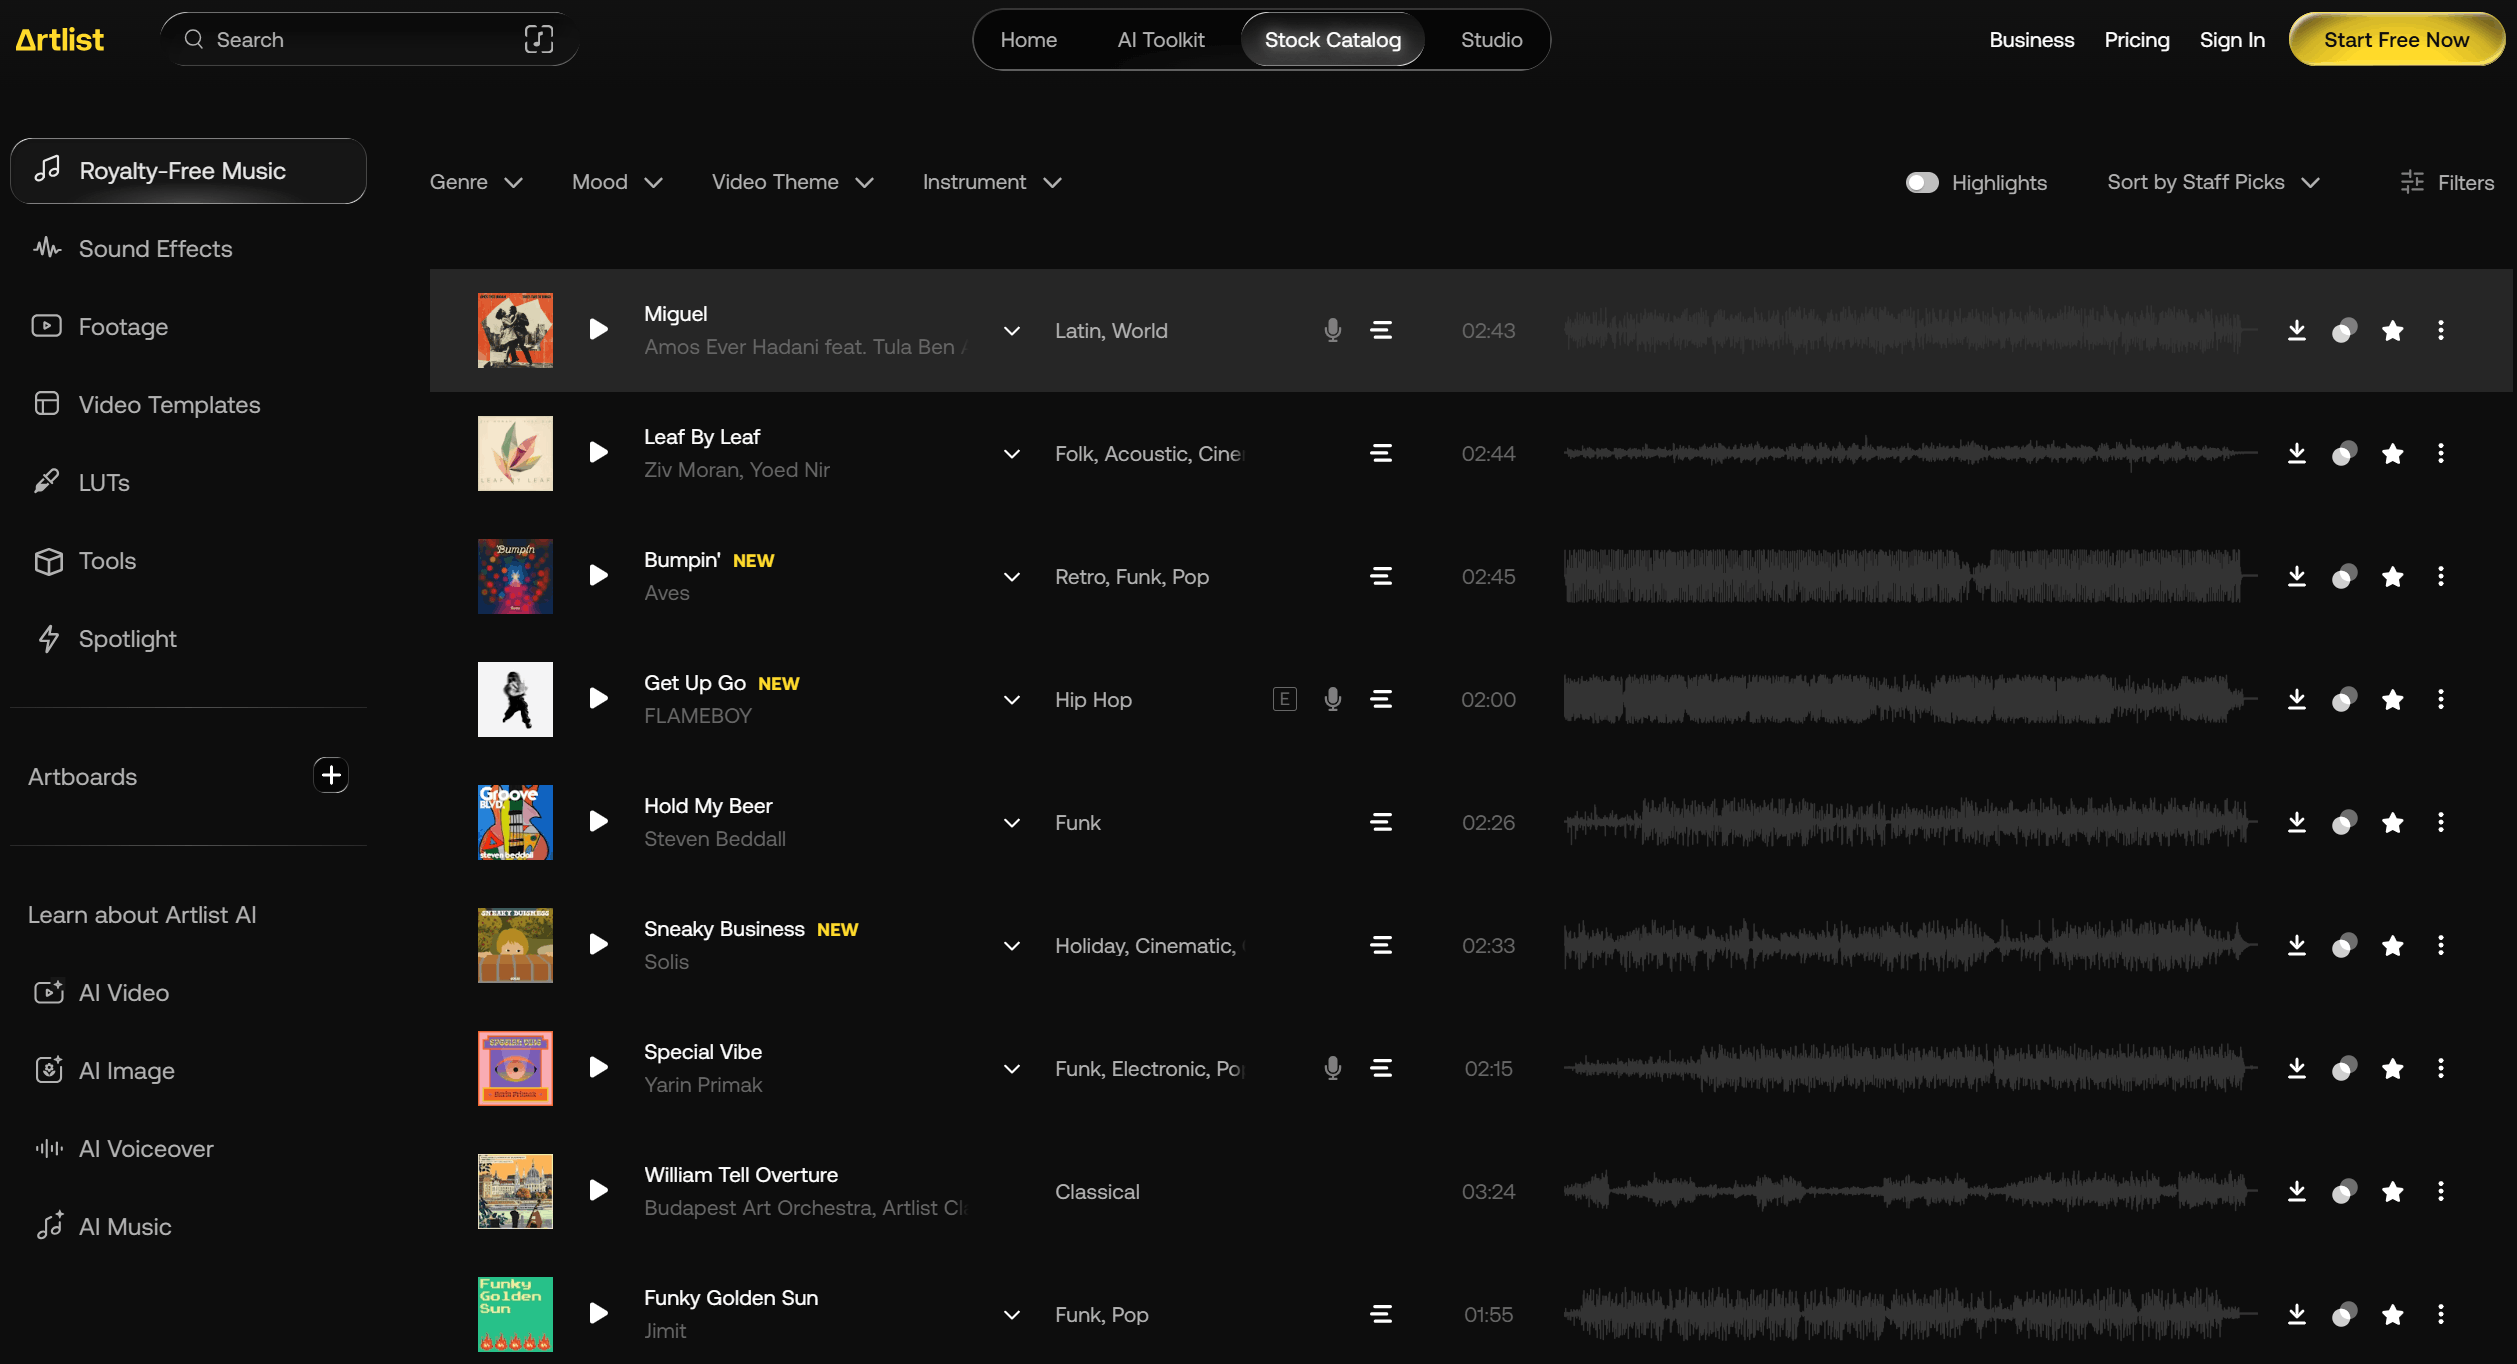Screen dimensions: 2517x1364
Task: Seek within the Bumpin' waveform
Action: pyautogui.click(x=1910, y=576)
